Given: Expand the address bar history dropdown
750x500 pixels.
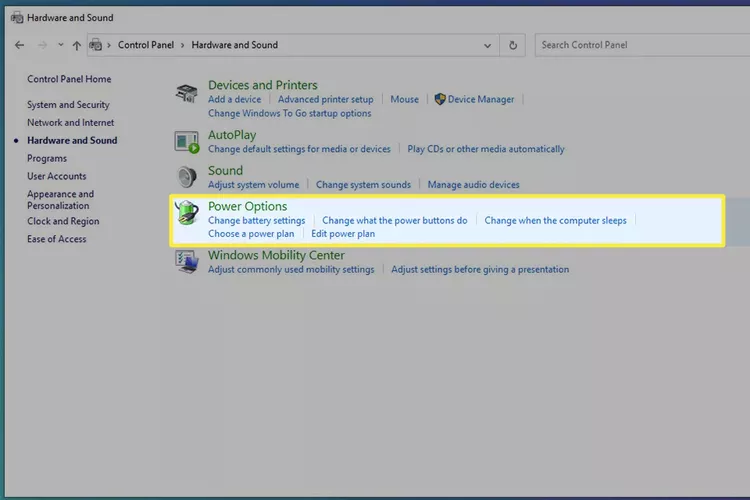Looking at the screenshot, I should point(487,45).
